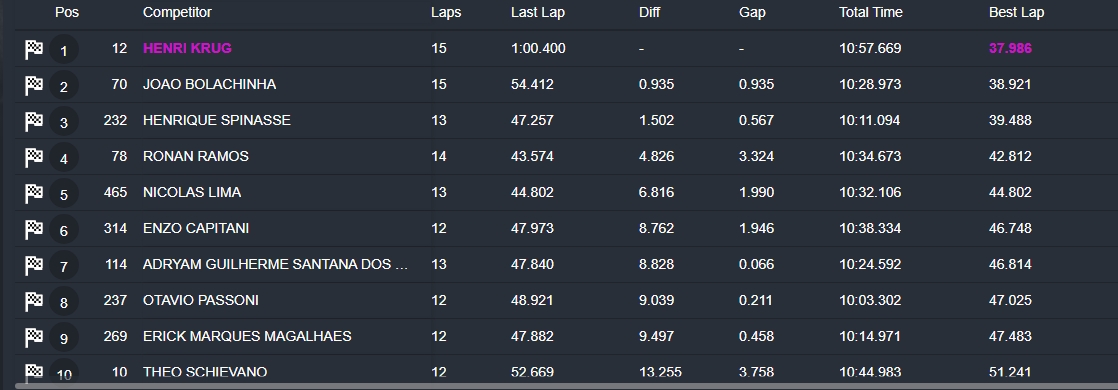Viewport: 1118px width, 390px height.
Task: Select competitor name HENRI KRUG
Action: [x=187, y=48]
